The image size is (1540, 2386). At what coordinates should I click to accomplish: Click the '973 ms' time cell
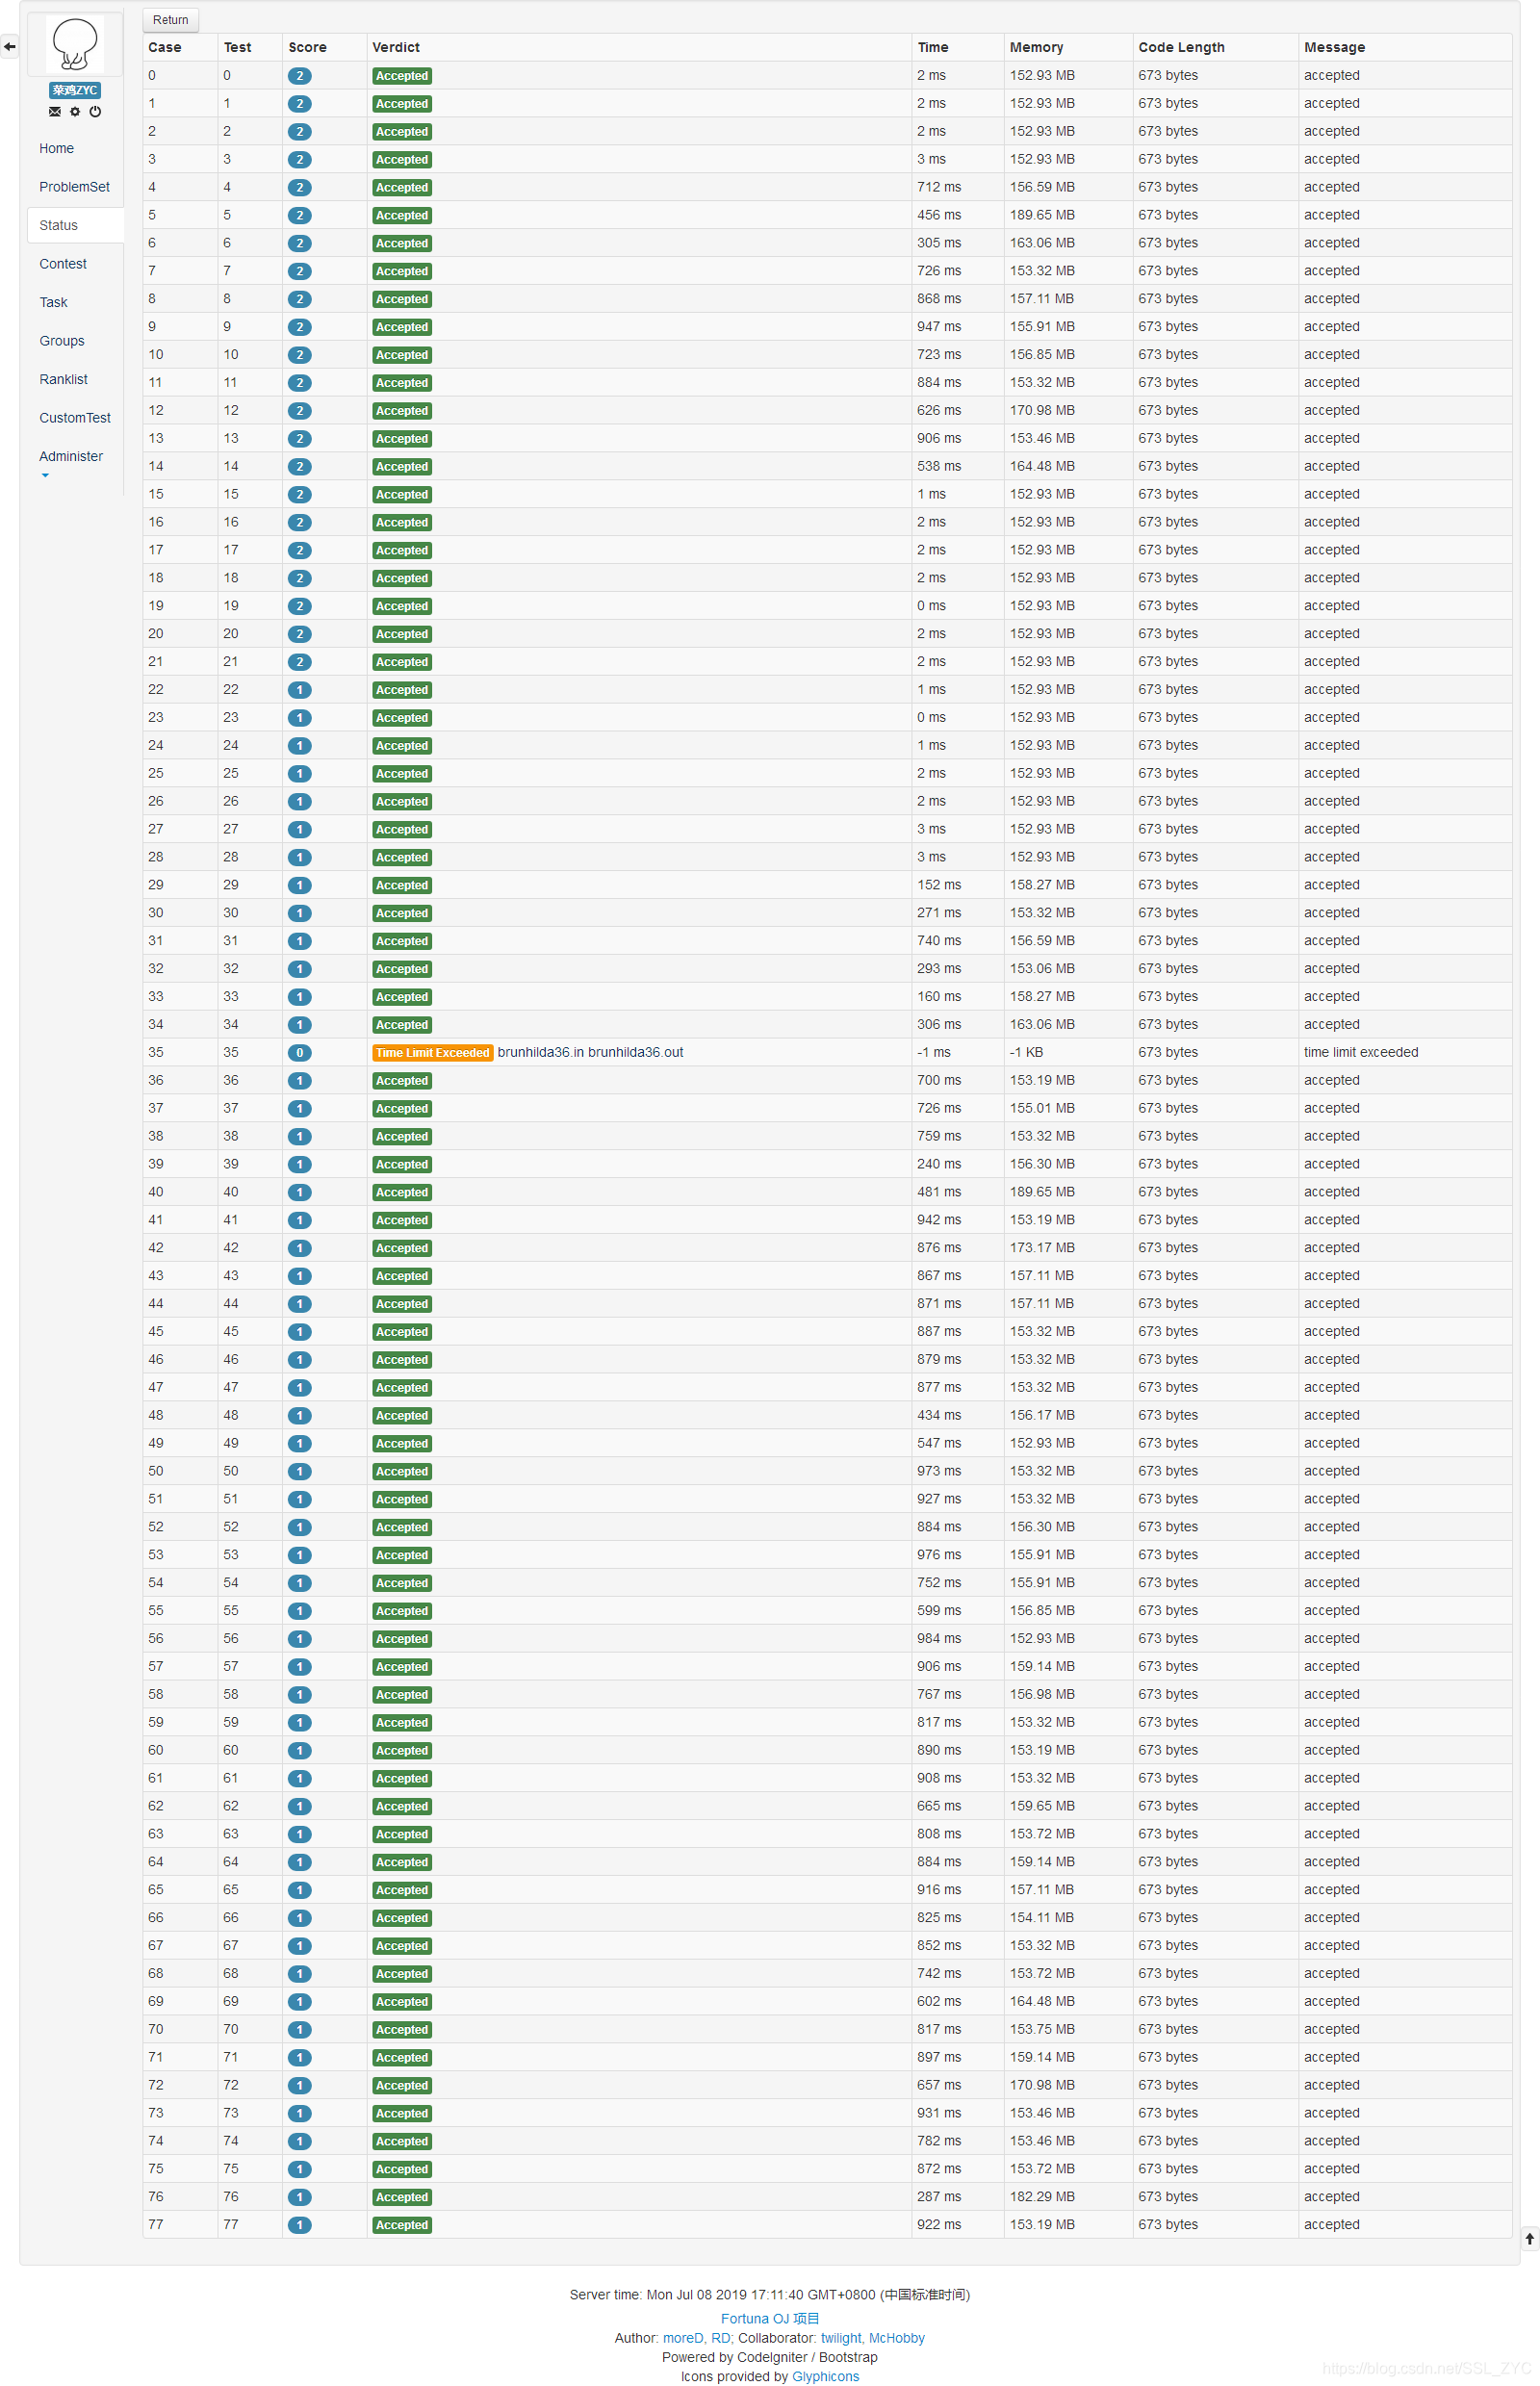coord(939,1471)
